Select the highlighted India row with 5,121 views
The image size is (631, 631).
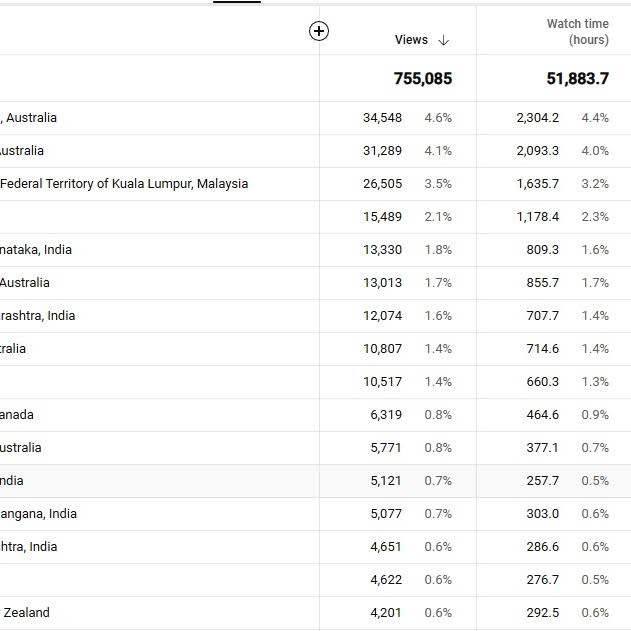pos(316,481)
